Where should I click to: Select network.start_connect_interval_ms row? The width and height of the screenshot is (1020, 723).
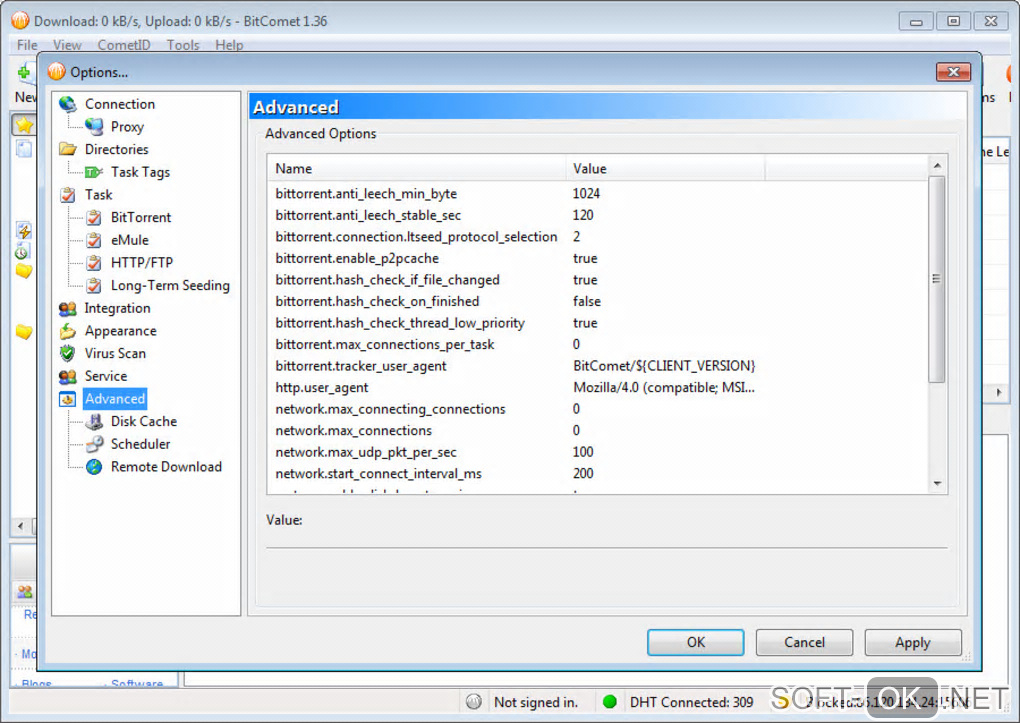click(x=597, y=473)
